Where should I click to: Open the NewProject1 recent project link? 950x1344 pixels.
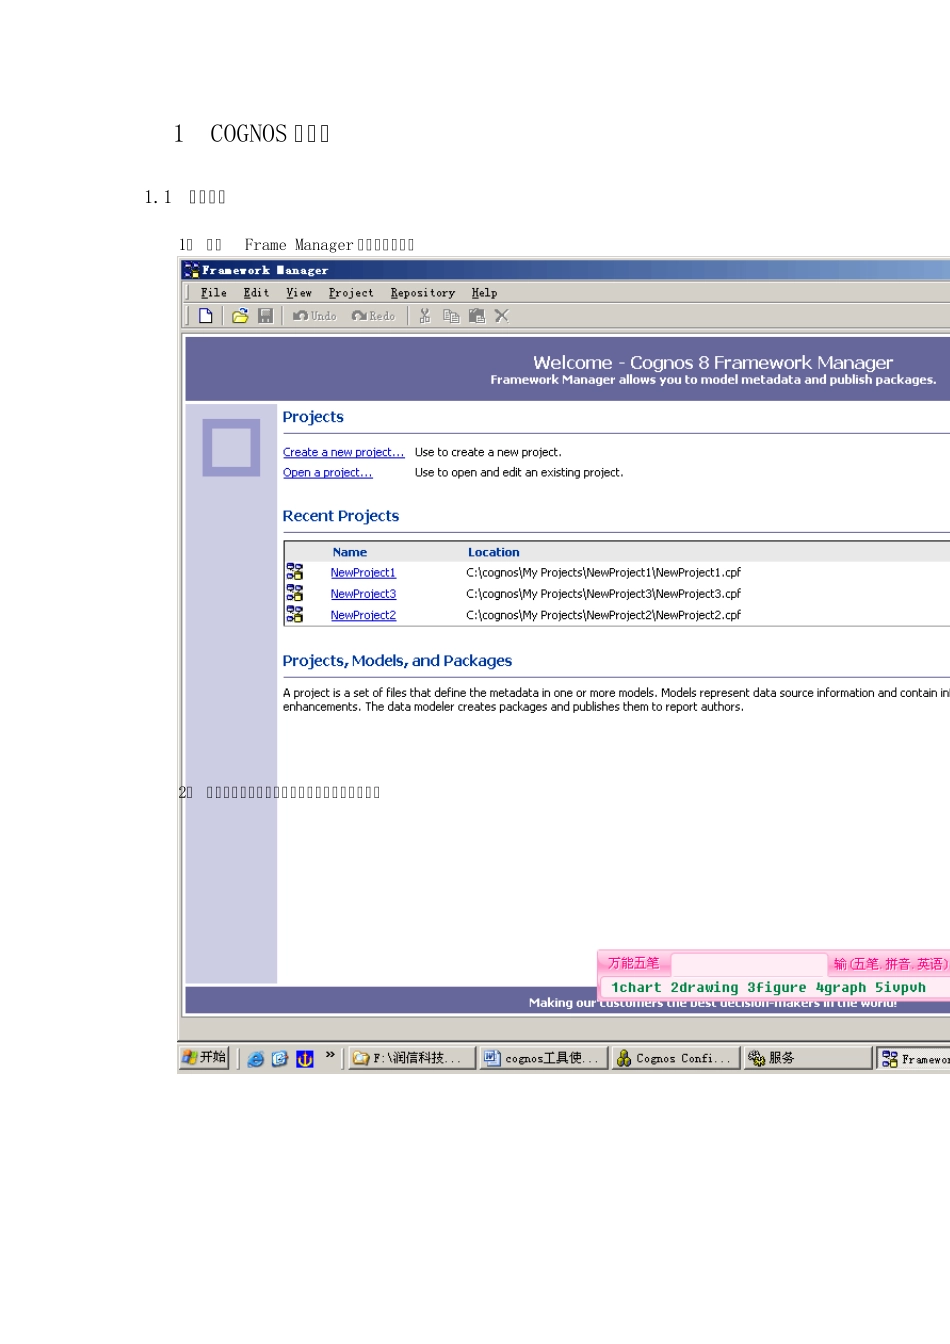click(x=363, y=573)
